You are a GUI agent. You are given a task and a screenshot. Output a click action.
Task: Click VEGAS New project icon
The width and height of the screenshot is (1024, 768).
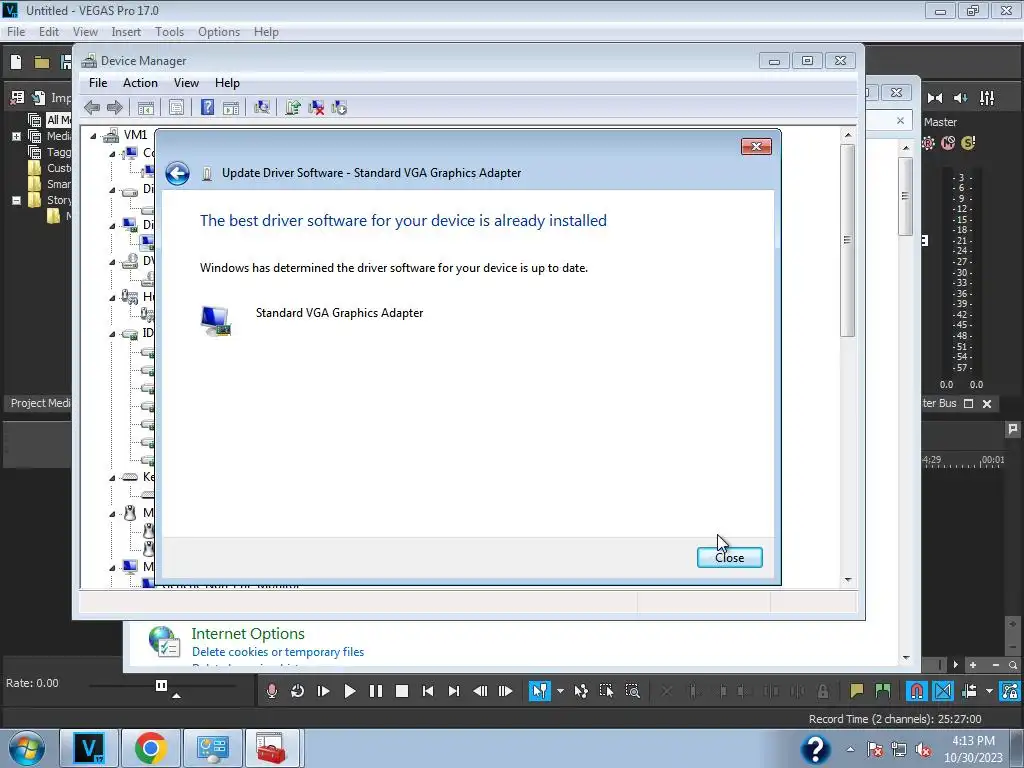[16, 62]
